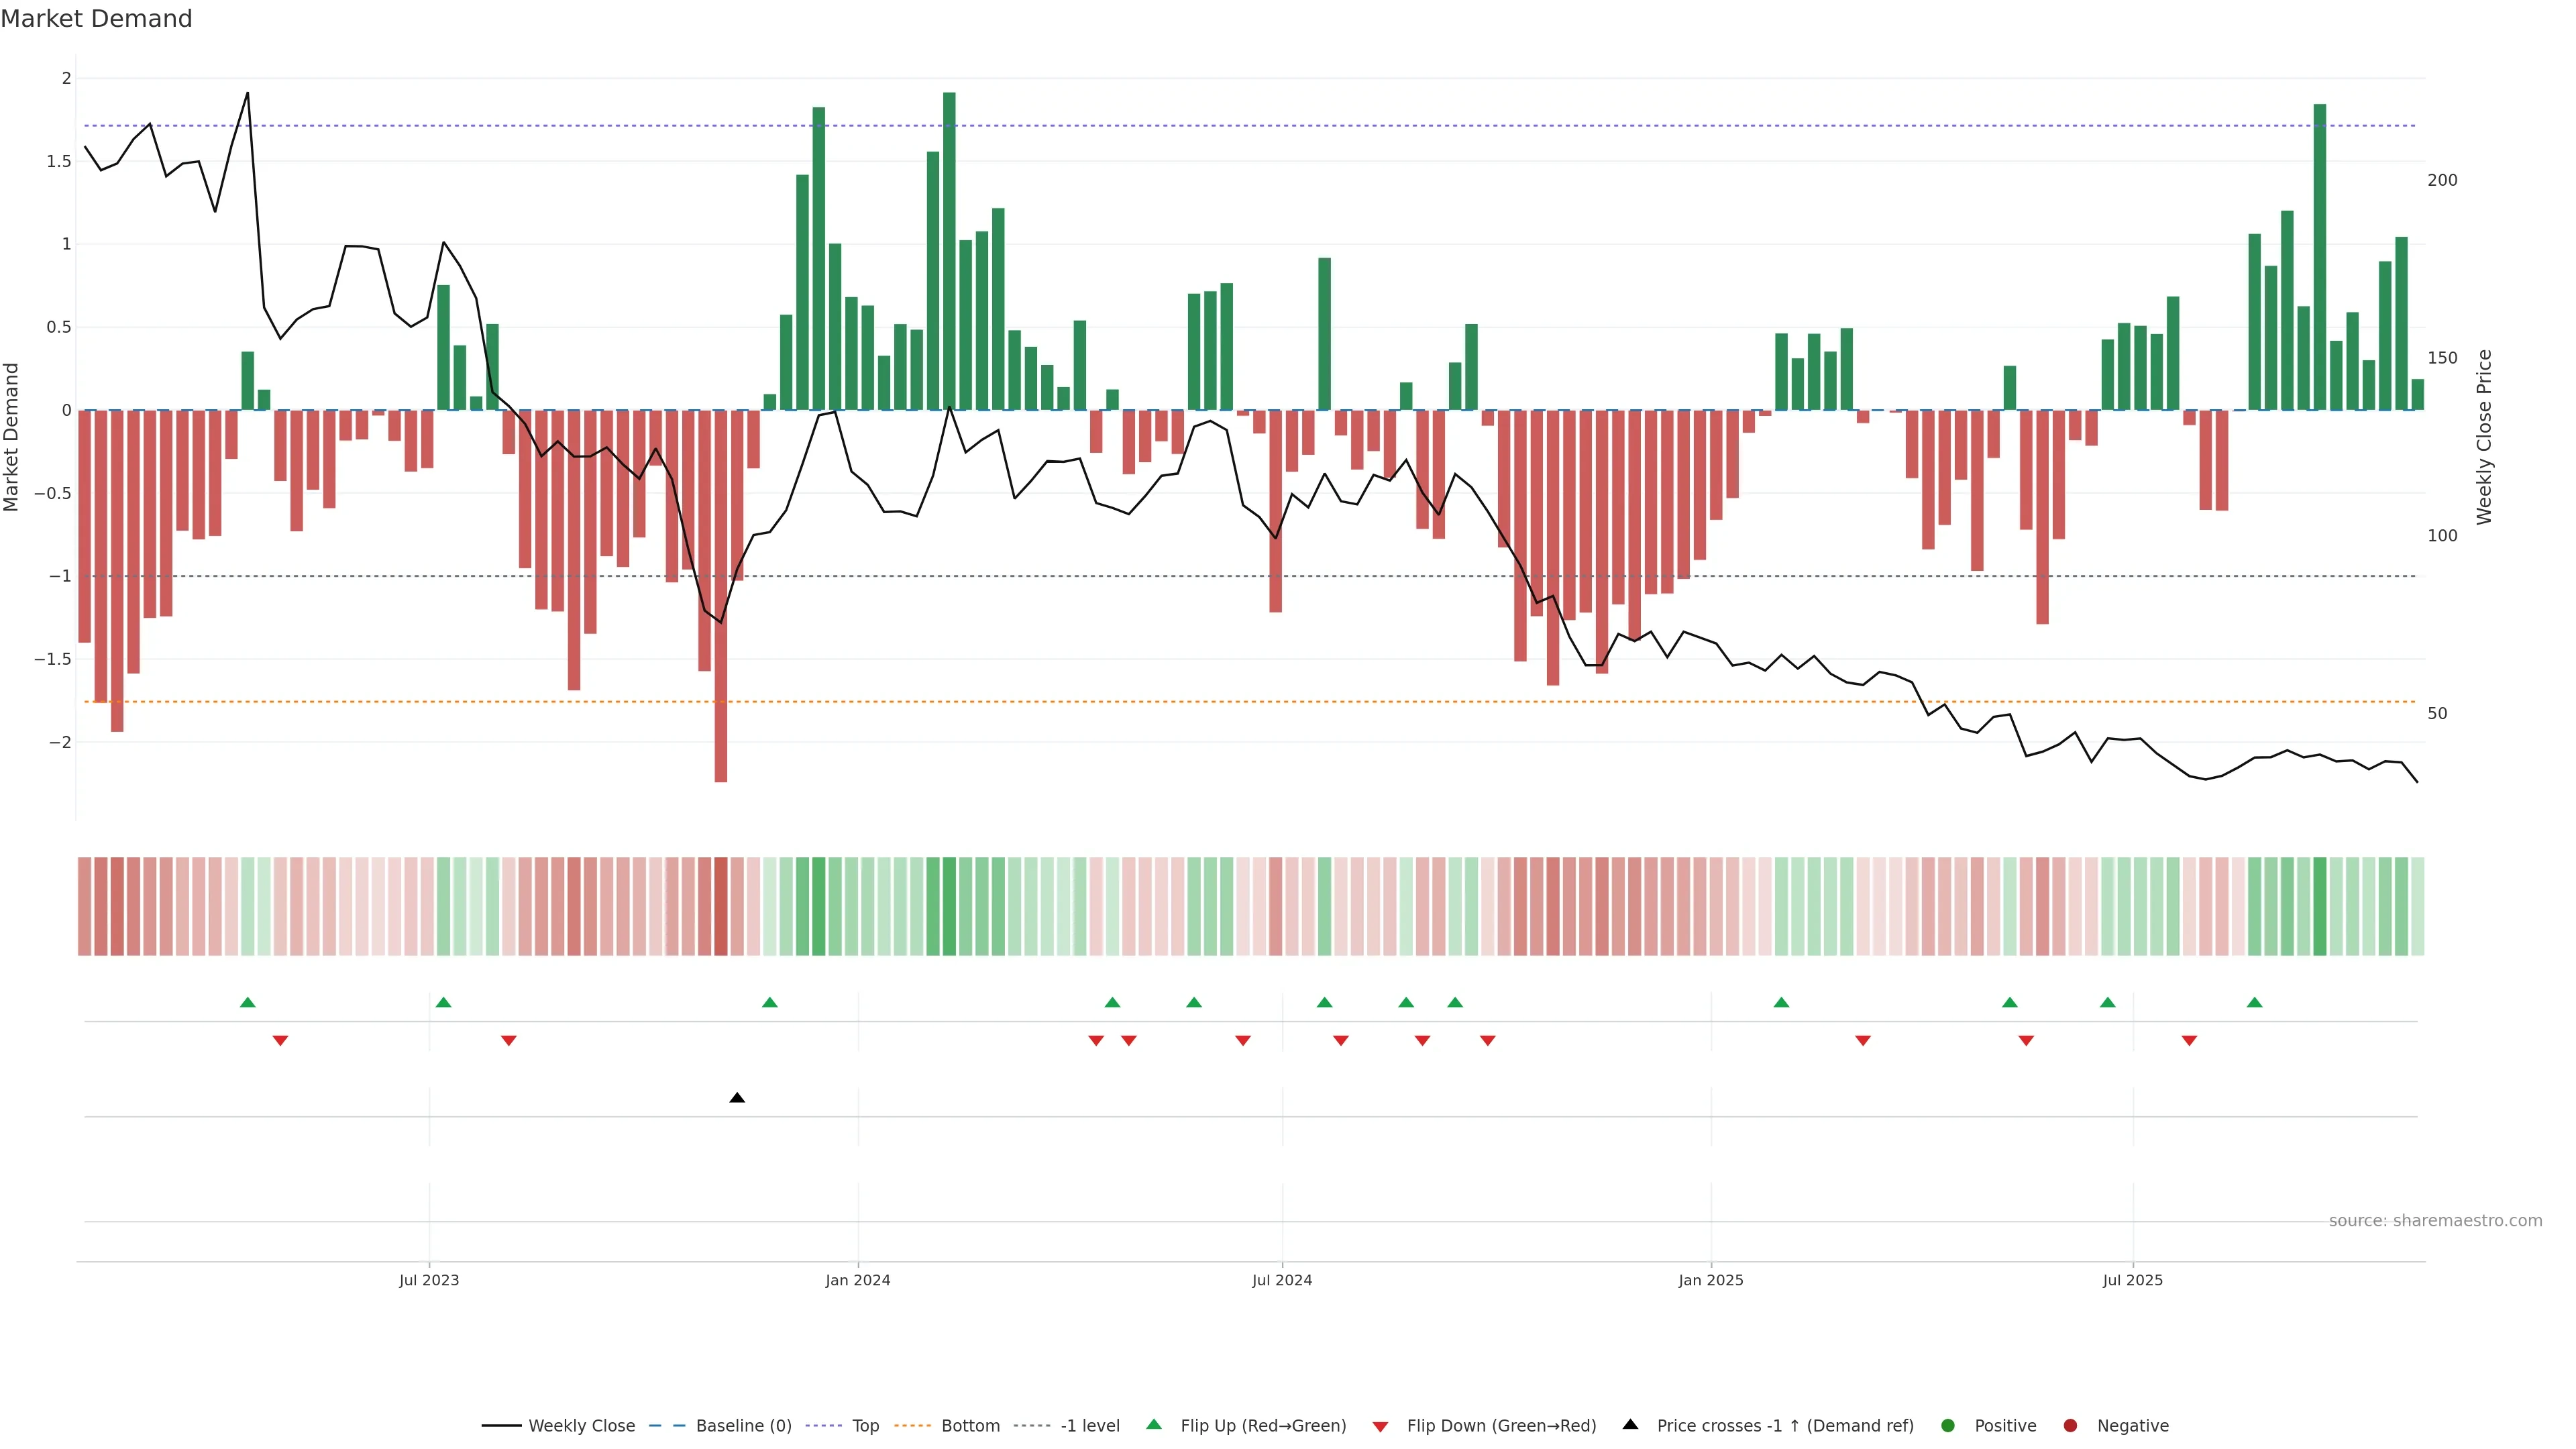This screenshot has height=1449, width=2576.
Task: Click the Jul 2025 x-axis label
Action: pyautogui.click(x=2132, y=1280)
